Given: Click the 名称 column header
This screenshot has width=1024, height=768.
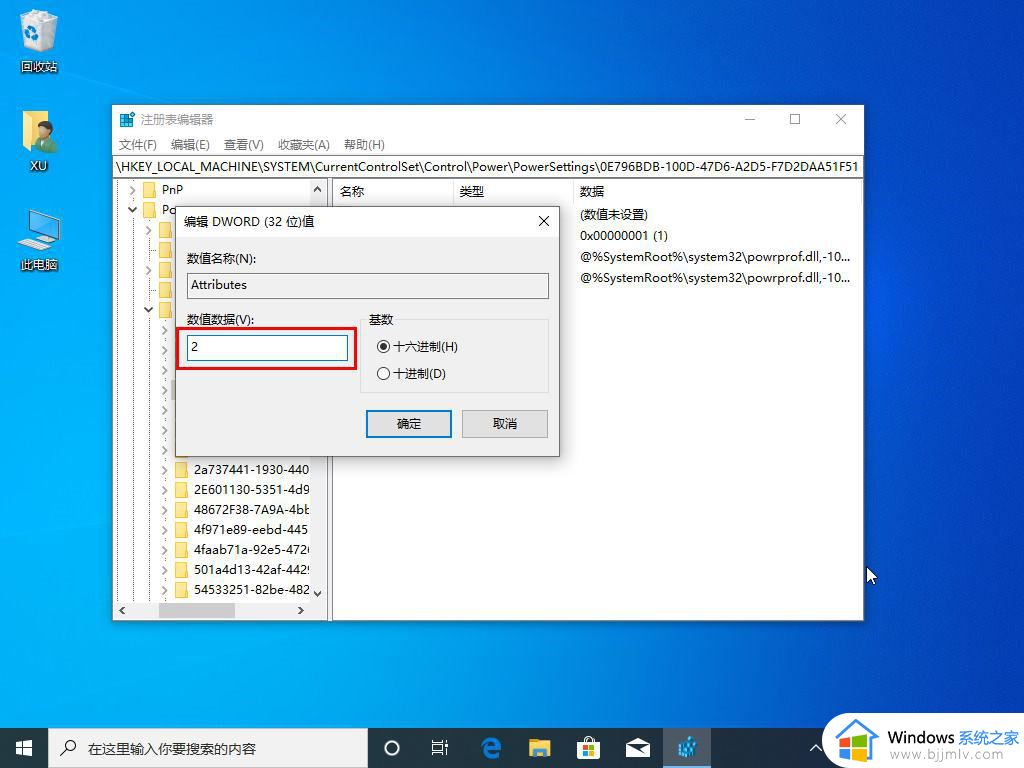Looking at the screenshot, I should coord(393,191).
